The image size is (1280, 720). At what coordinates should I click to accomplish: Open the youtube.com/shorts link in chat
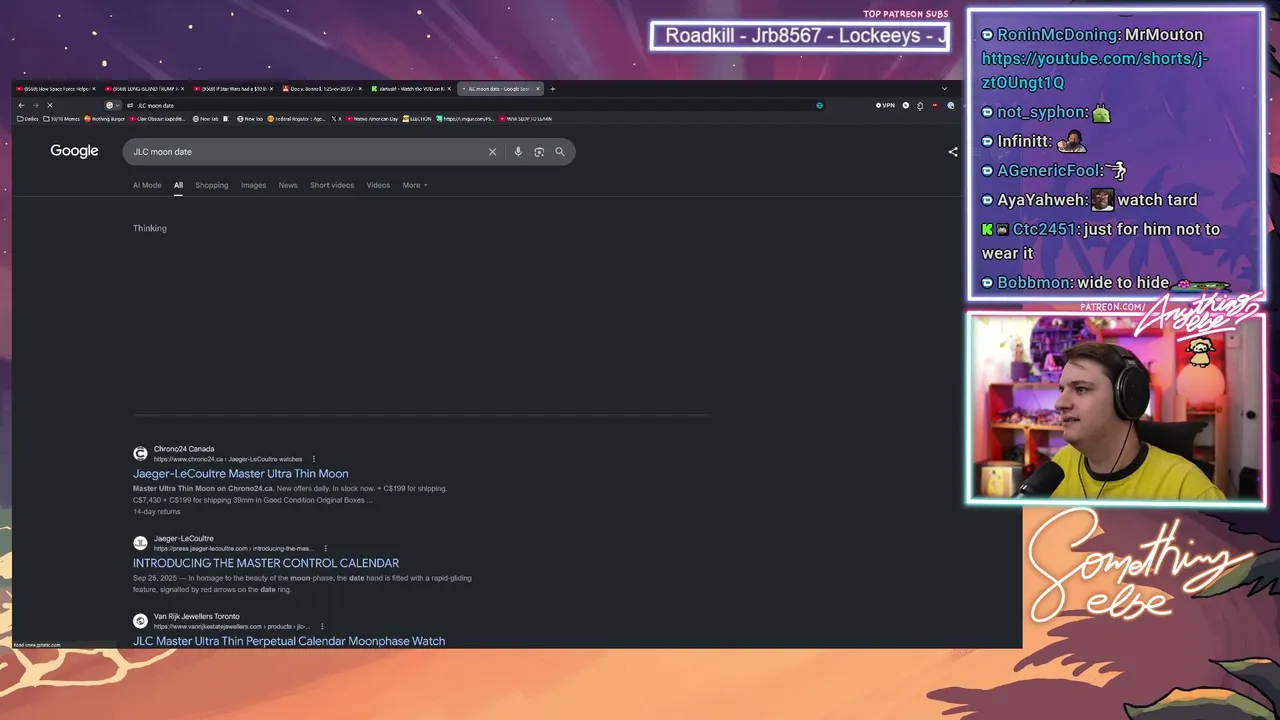click(x=1095, y=70)
